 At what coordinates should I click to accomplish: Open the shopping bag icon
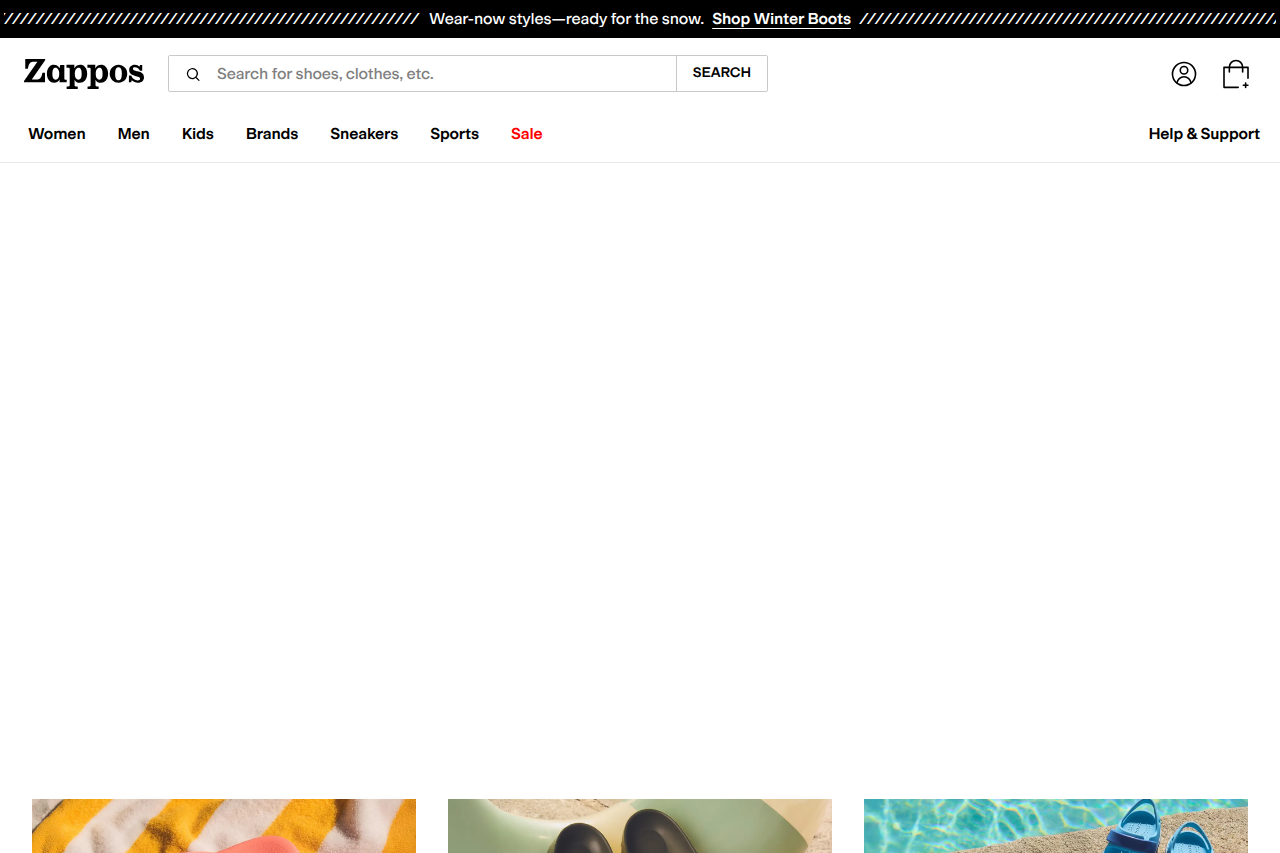tap(1236, 74)
